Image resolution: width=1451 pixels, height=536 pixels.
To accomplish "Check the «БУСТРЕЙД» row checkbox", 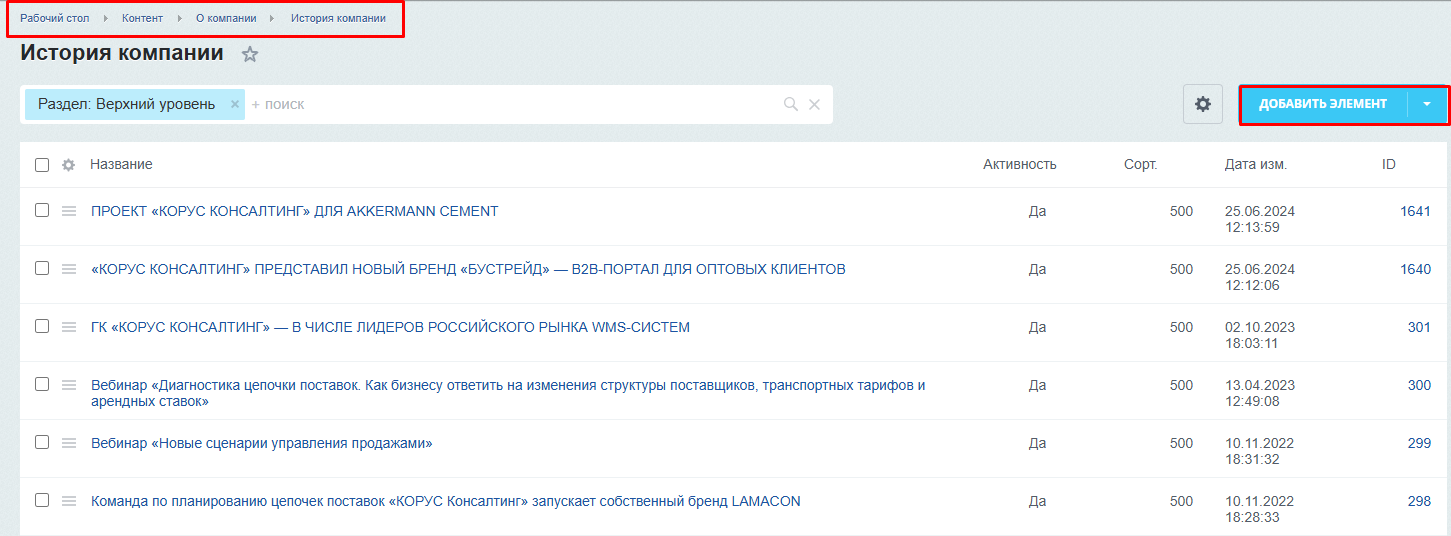I will click(x=42, y=268).
